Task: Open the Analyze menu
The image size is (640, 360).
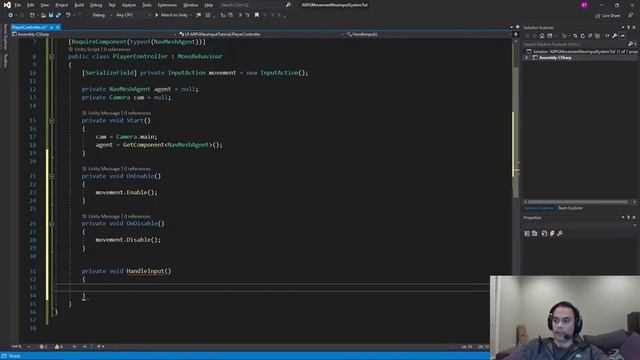Action: point(129,5)
